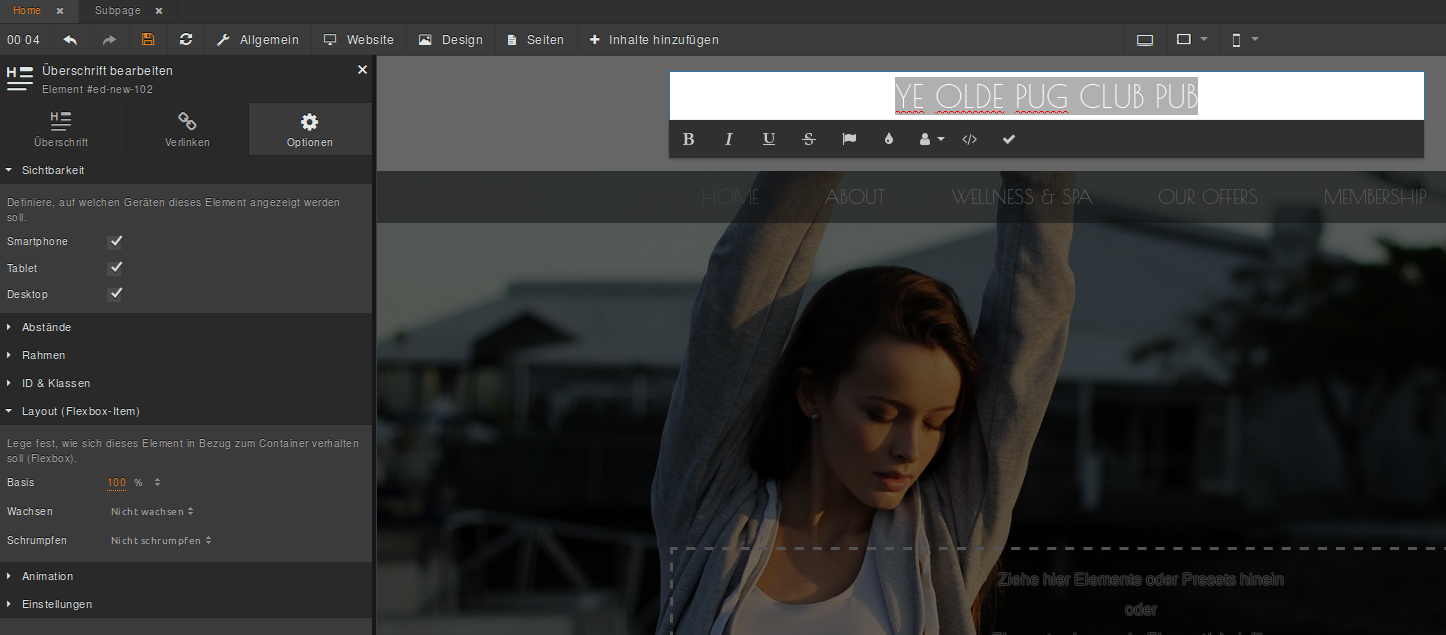1446x635 pixels.
Task: Click MEMBERSHIP navigation link
Action: [1375, 197]
